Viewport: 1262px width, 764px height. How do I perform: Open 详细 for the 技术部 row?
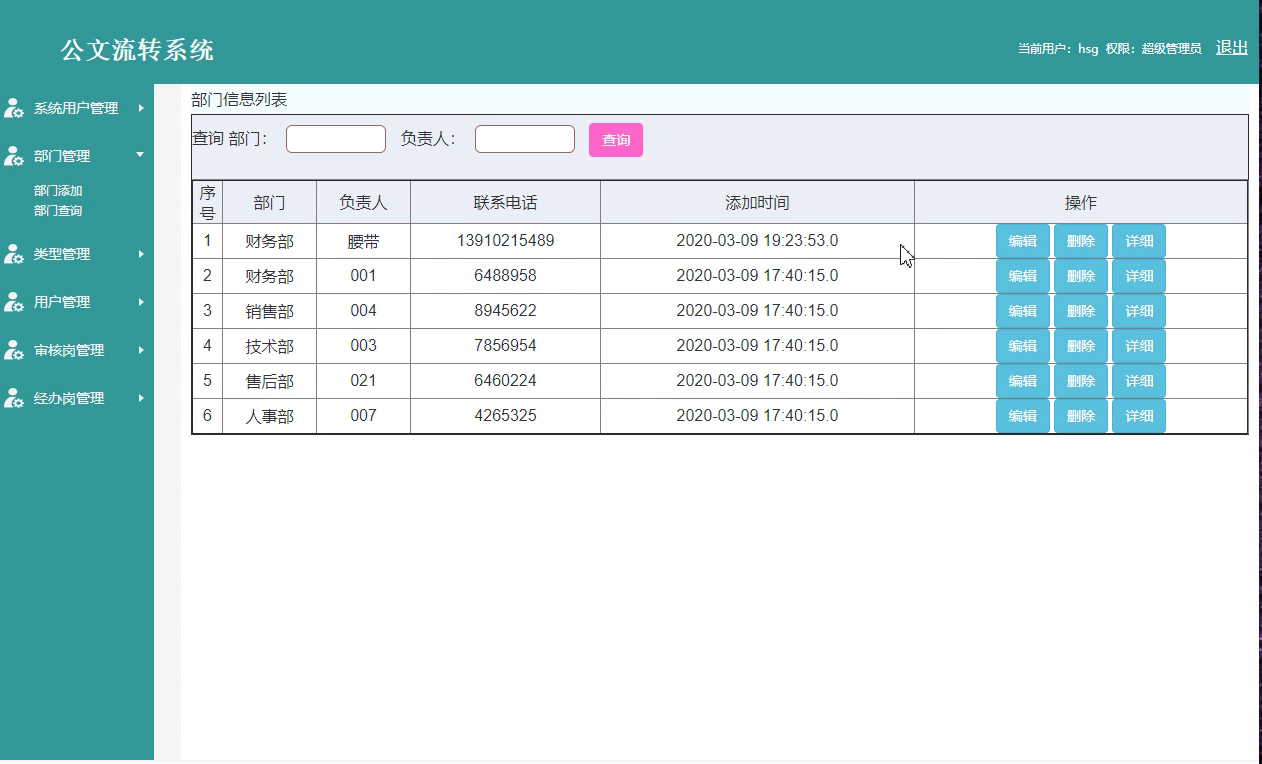1139,346
